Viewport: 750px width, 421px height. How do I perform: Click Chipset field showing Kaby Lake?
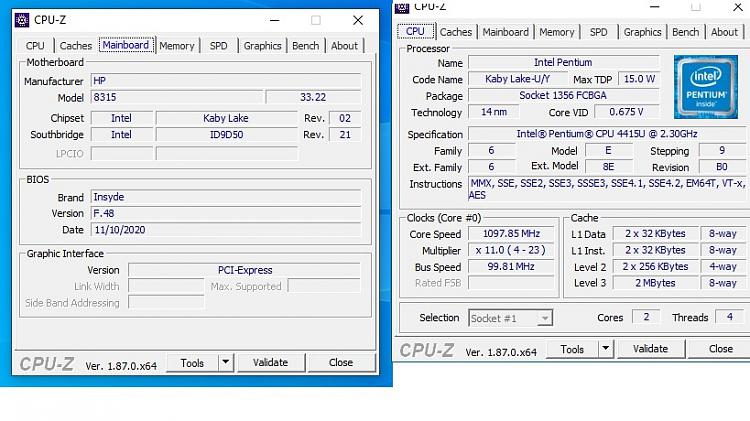(x=226, y=118)
